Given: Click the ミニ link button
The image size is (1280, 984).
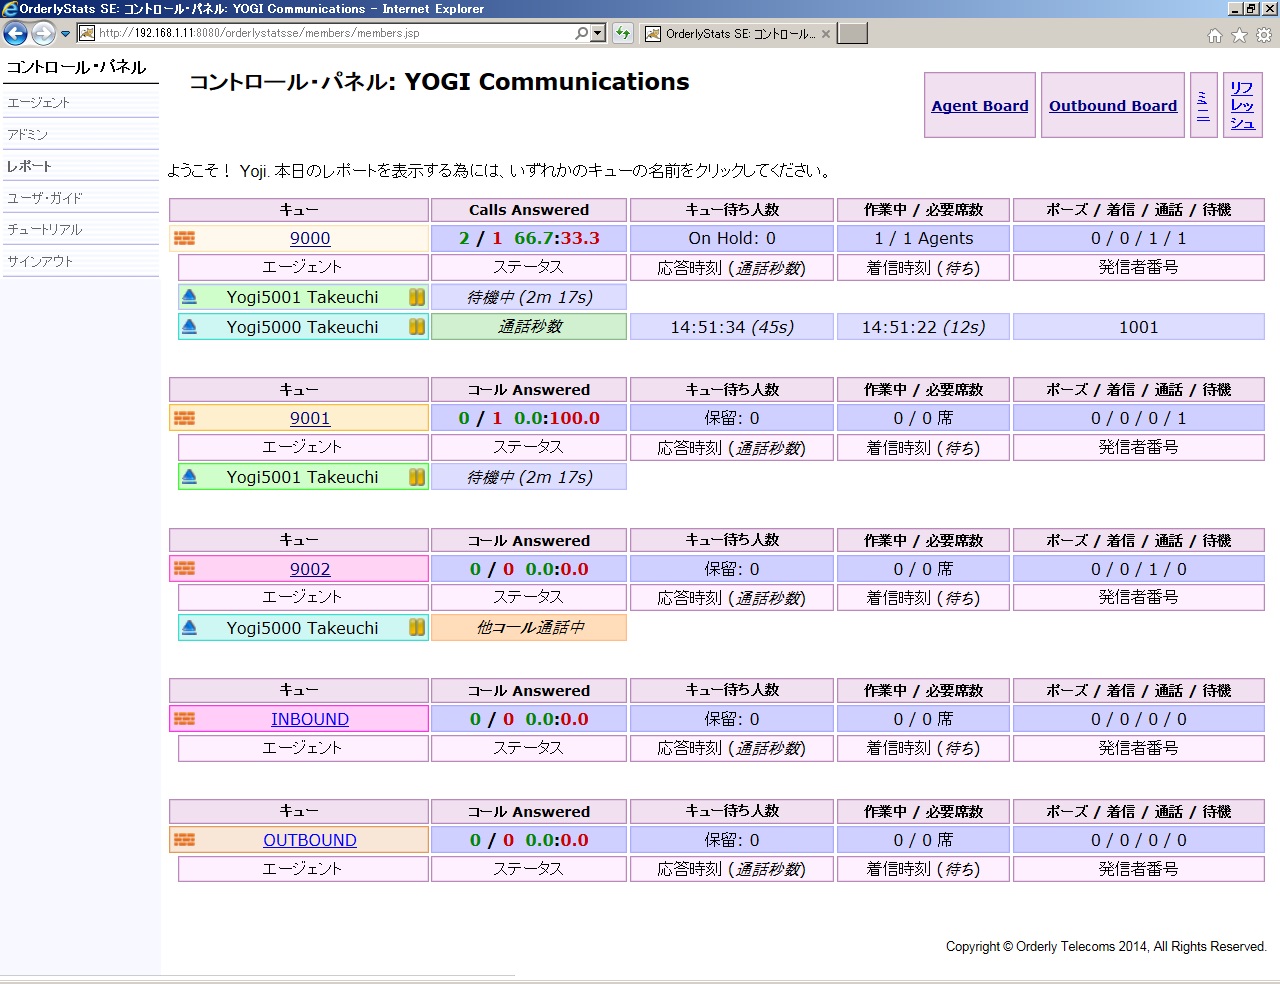Looking at the screenshot, I should [1203, 105].
